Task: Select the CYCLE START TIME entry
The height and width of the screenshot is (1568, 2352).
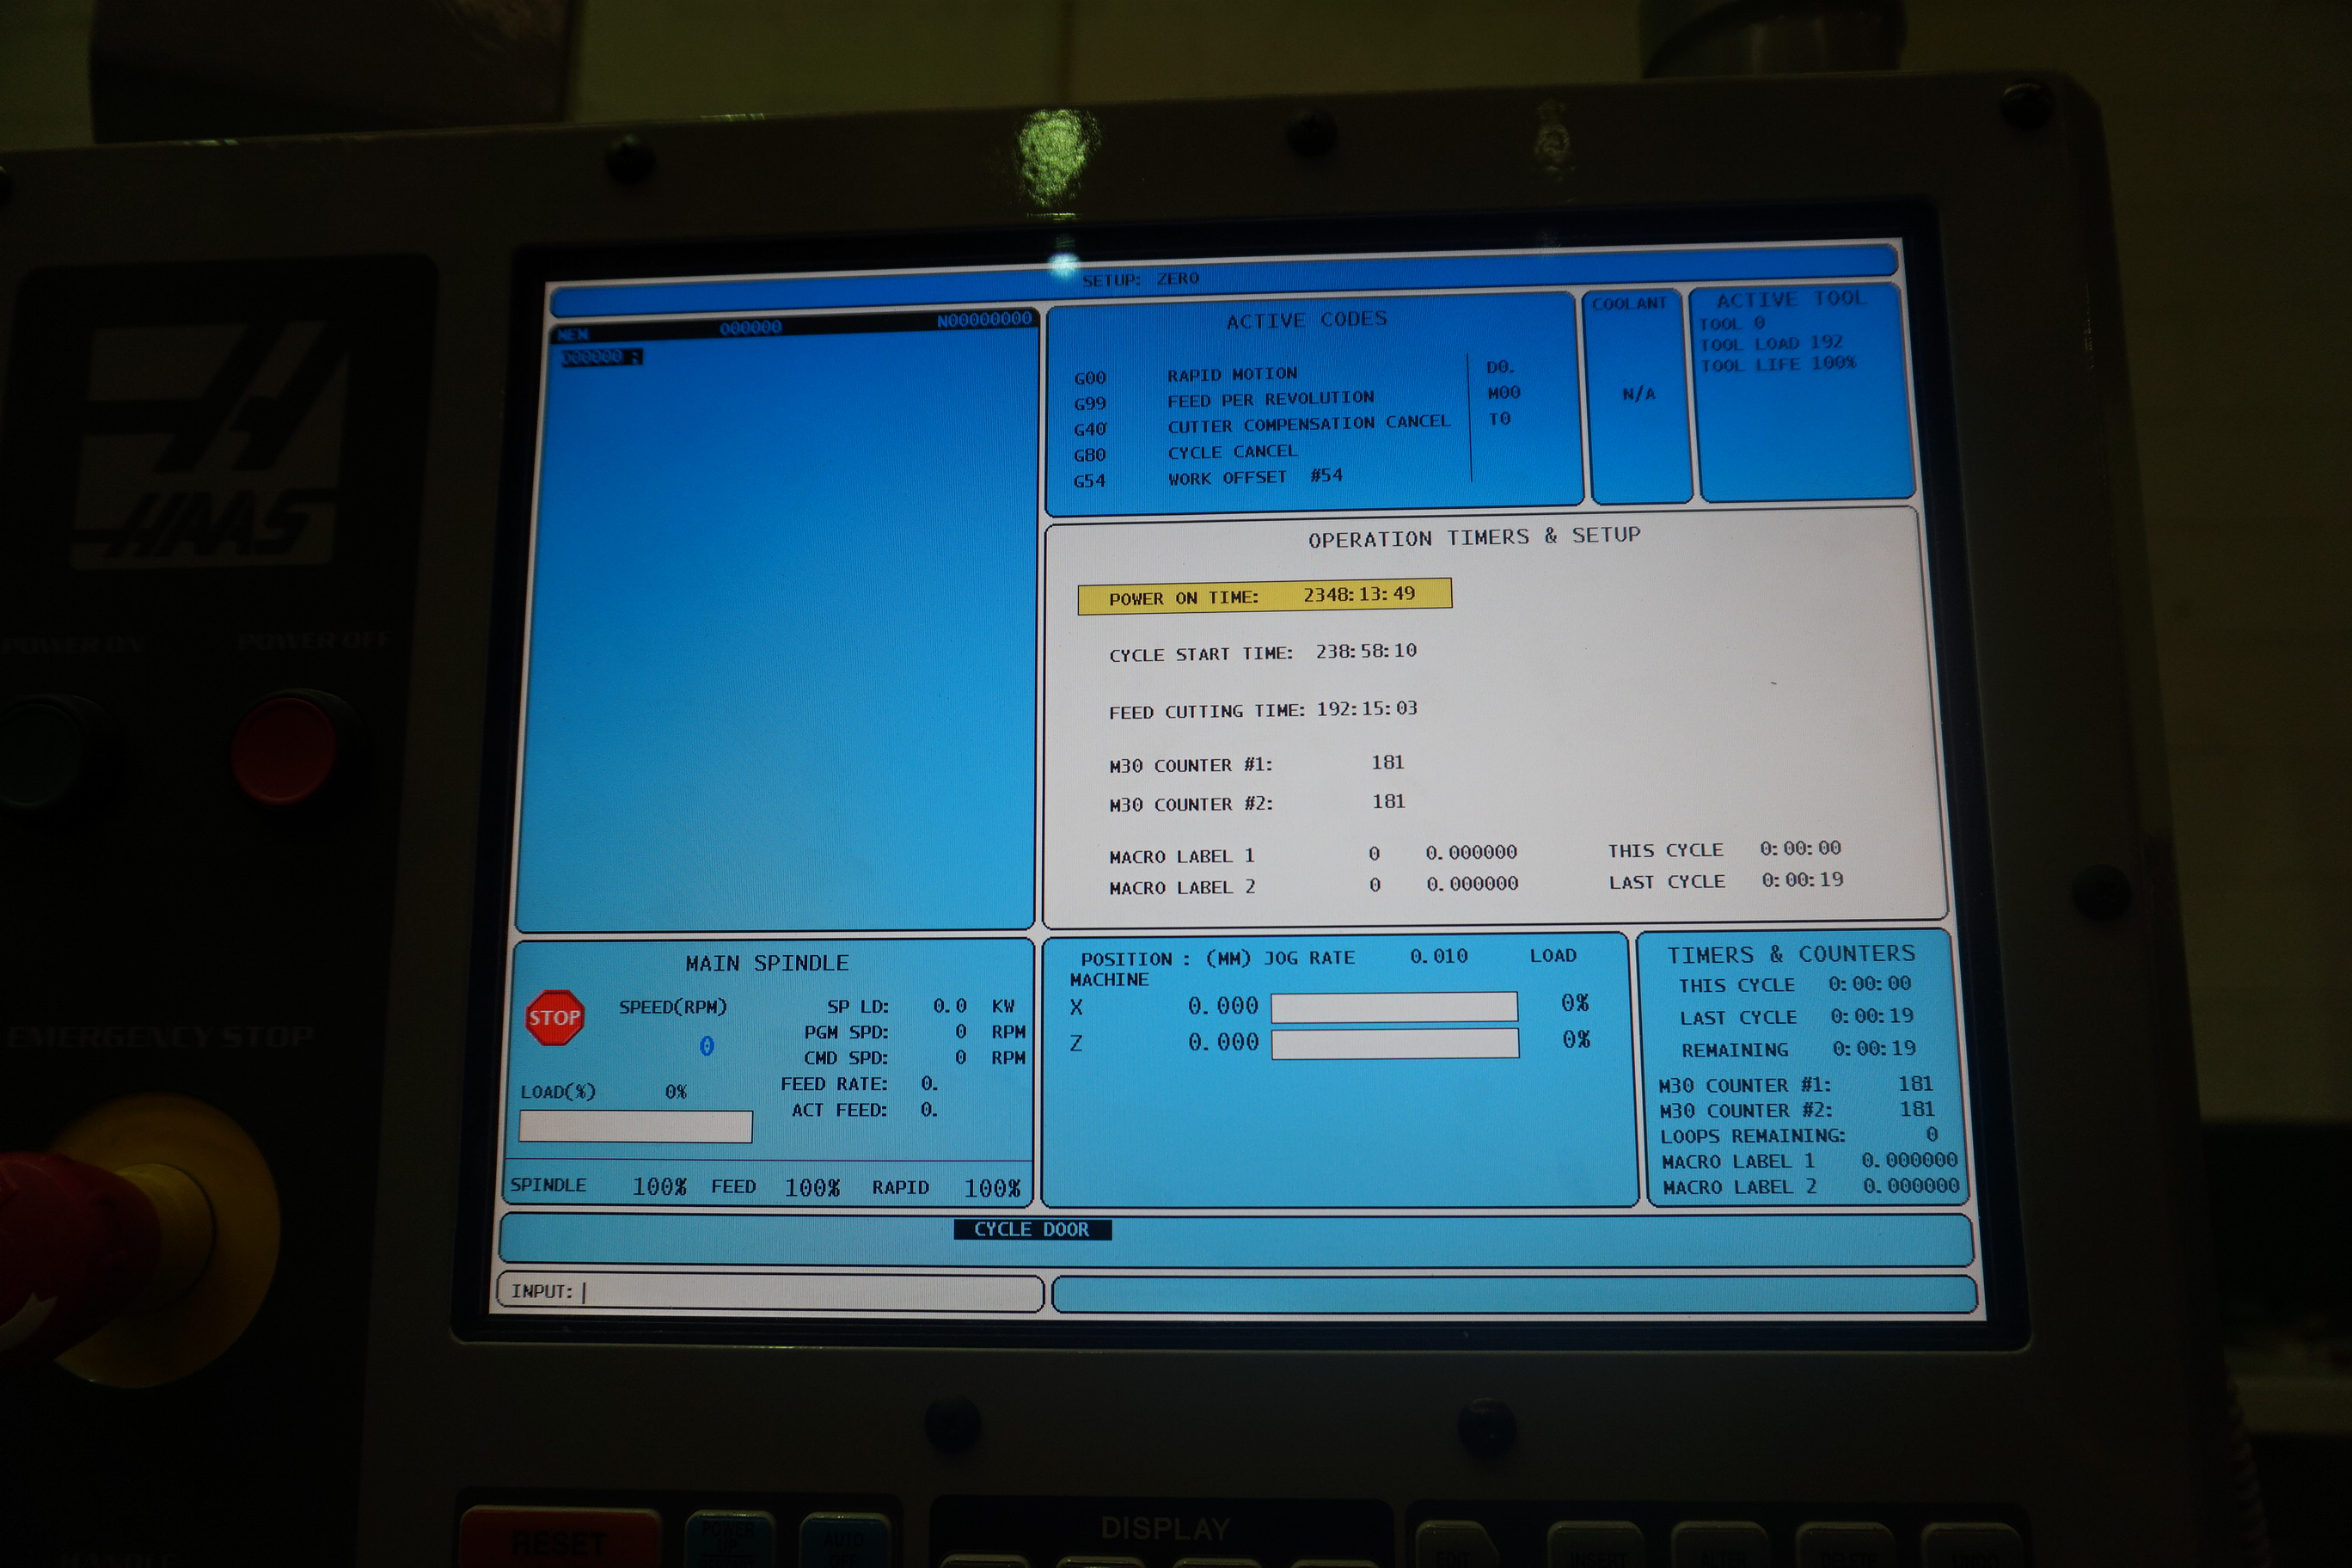Action: tap(1262, 653)
